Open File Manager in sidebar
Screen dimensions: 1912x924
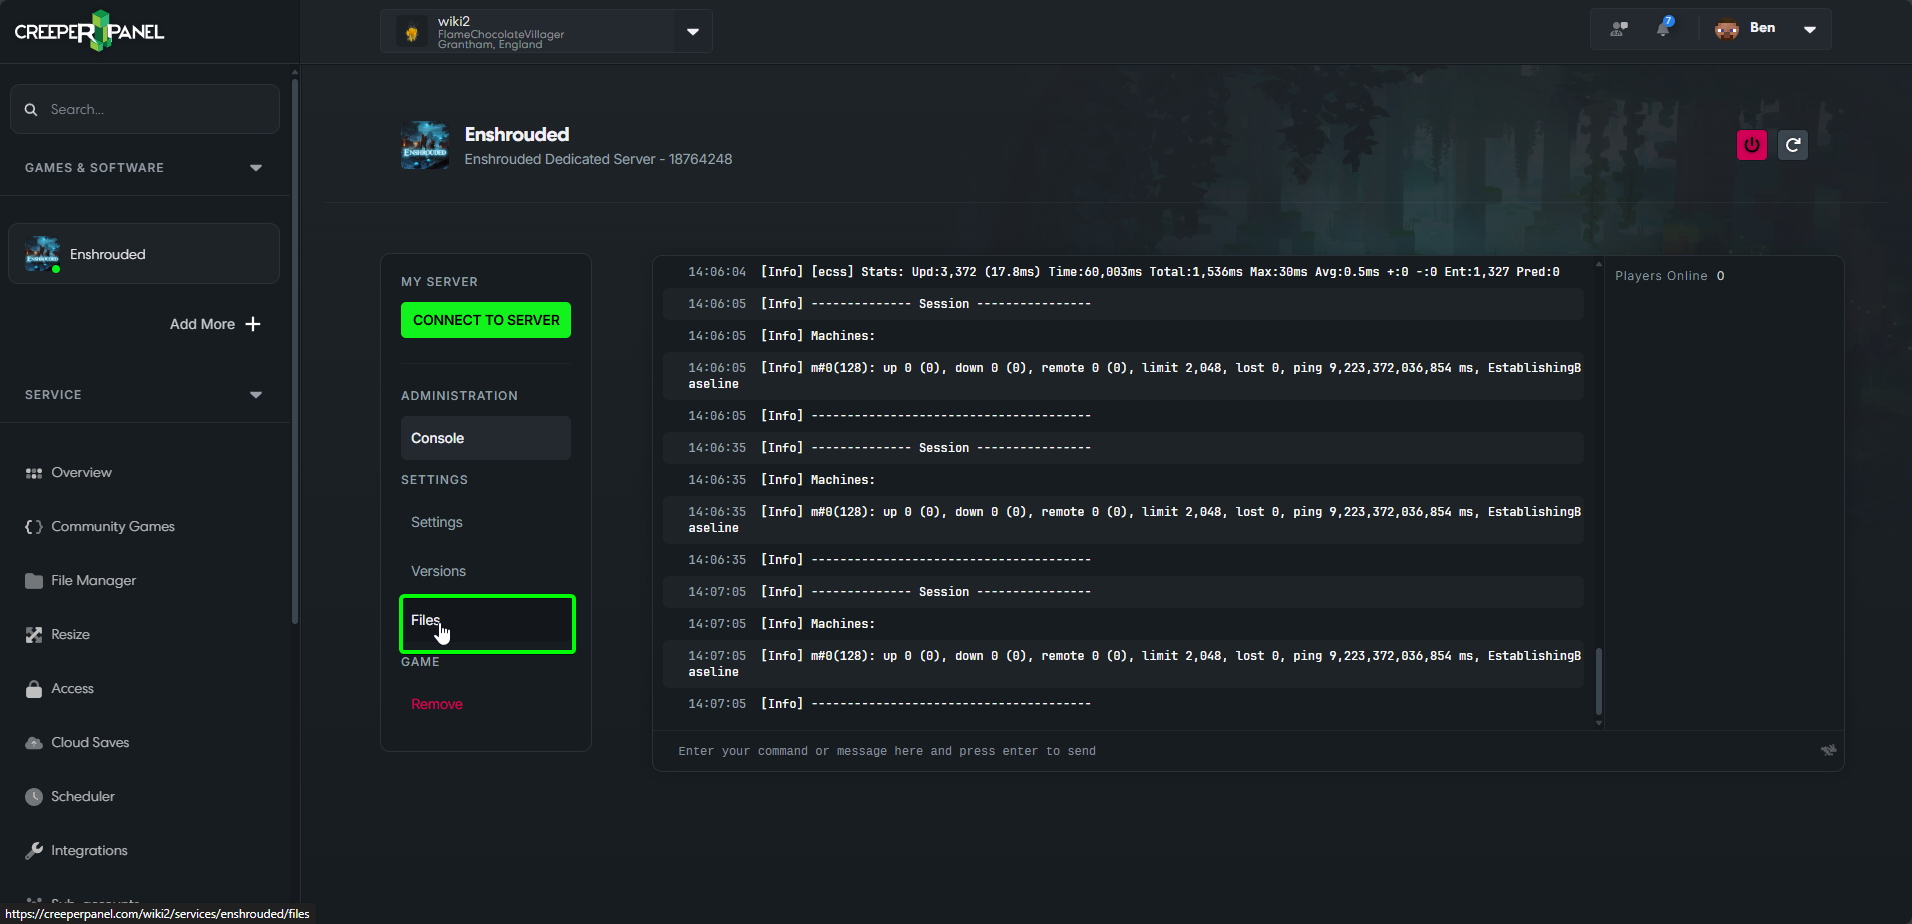coord(93,581)
